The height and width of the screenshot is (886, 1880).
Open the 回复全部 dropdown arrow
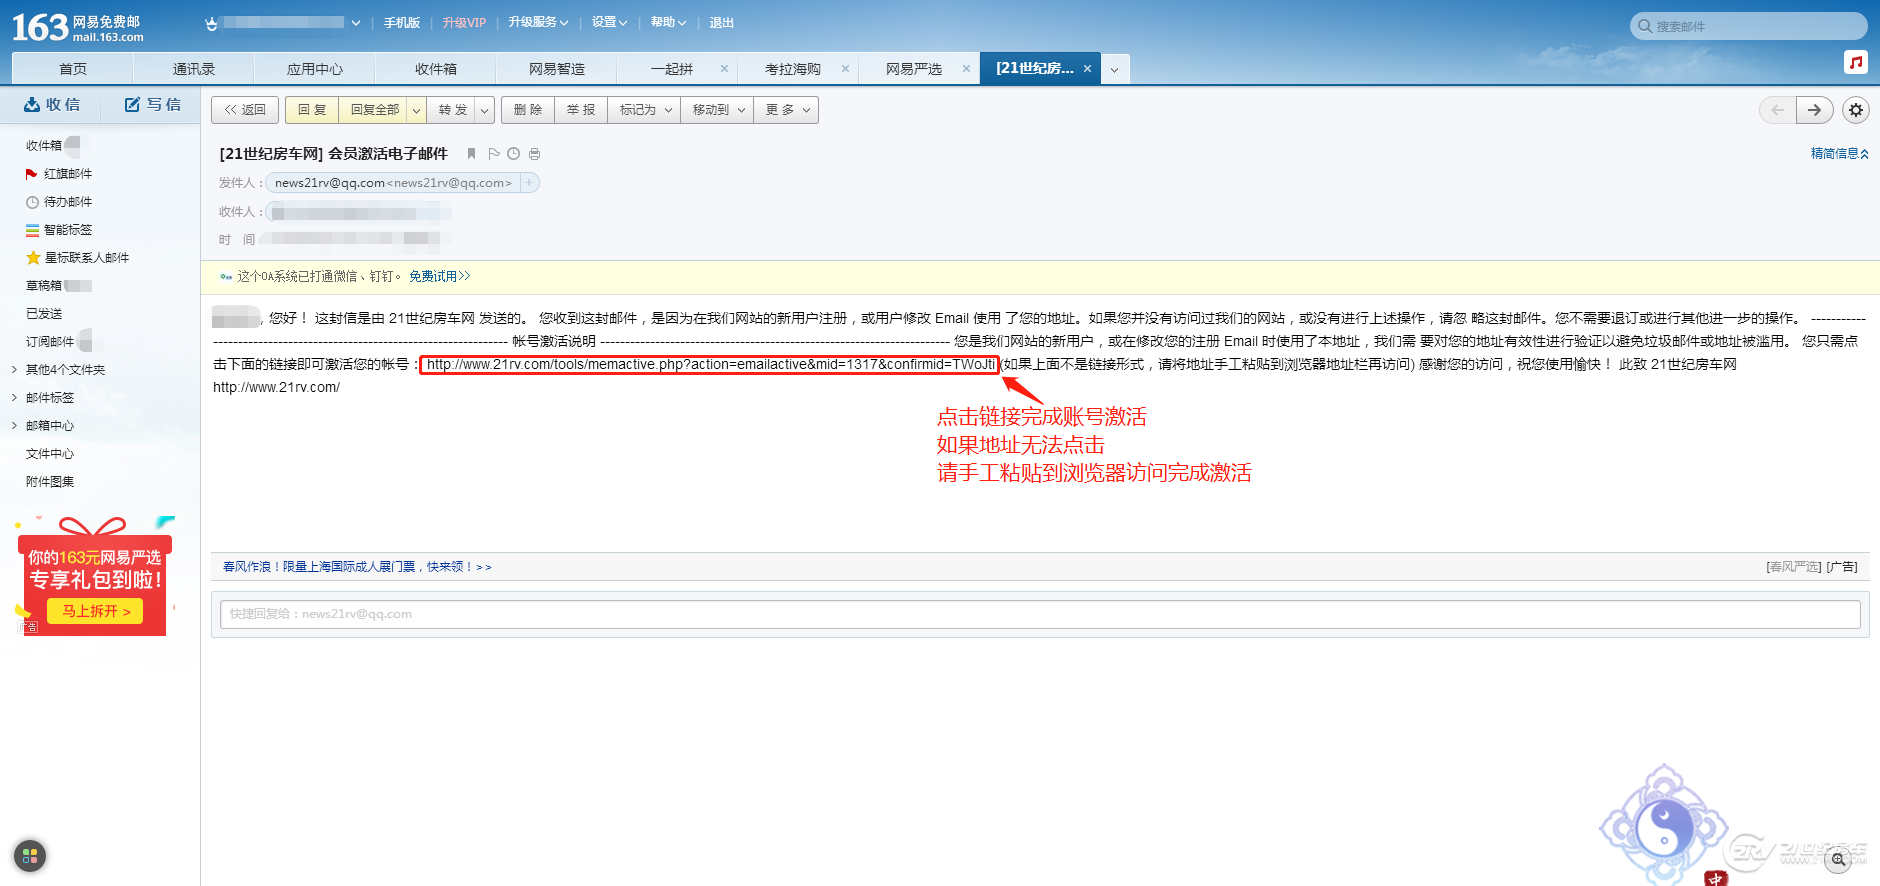[416, 110]
